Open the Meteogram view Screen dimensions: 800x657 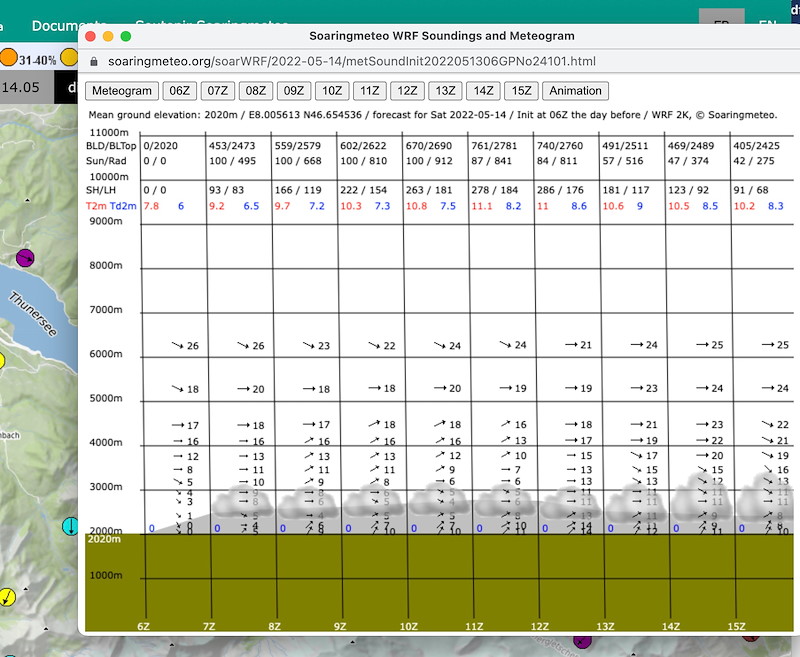tap(121, 91)
